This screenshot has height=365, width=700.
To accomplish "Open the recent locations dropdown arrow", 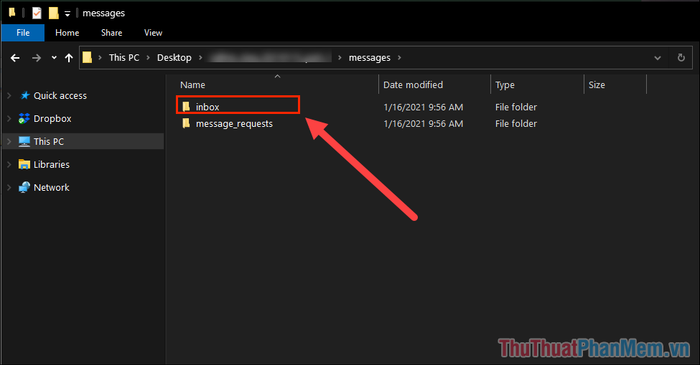I will click(54, 58).
